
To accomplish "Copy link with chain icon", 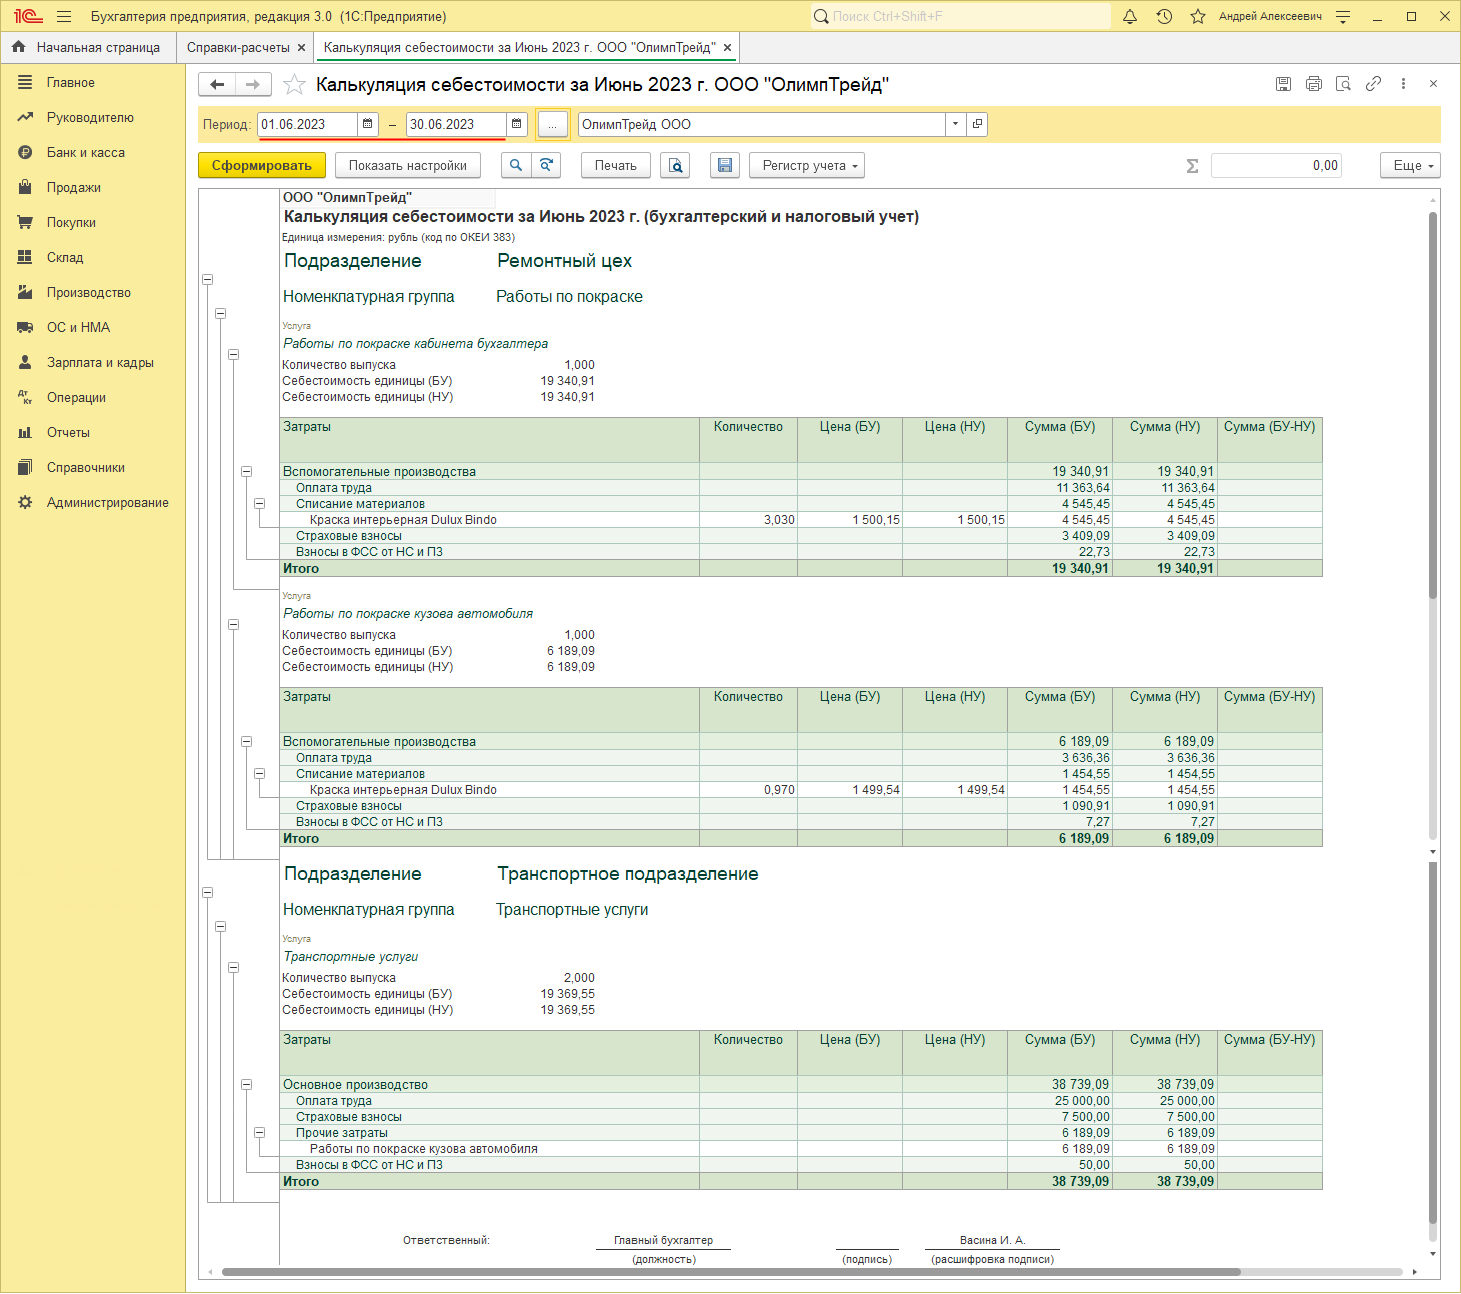I will click(x=1374, y=84).
